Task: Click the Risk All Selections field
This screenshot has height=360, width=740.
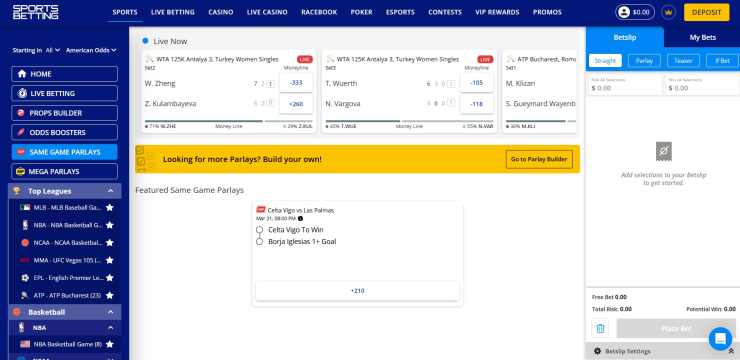Action: point(624,85)
